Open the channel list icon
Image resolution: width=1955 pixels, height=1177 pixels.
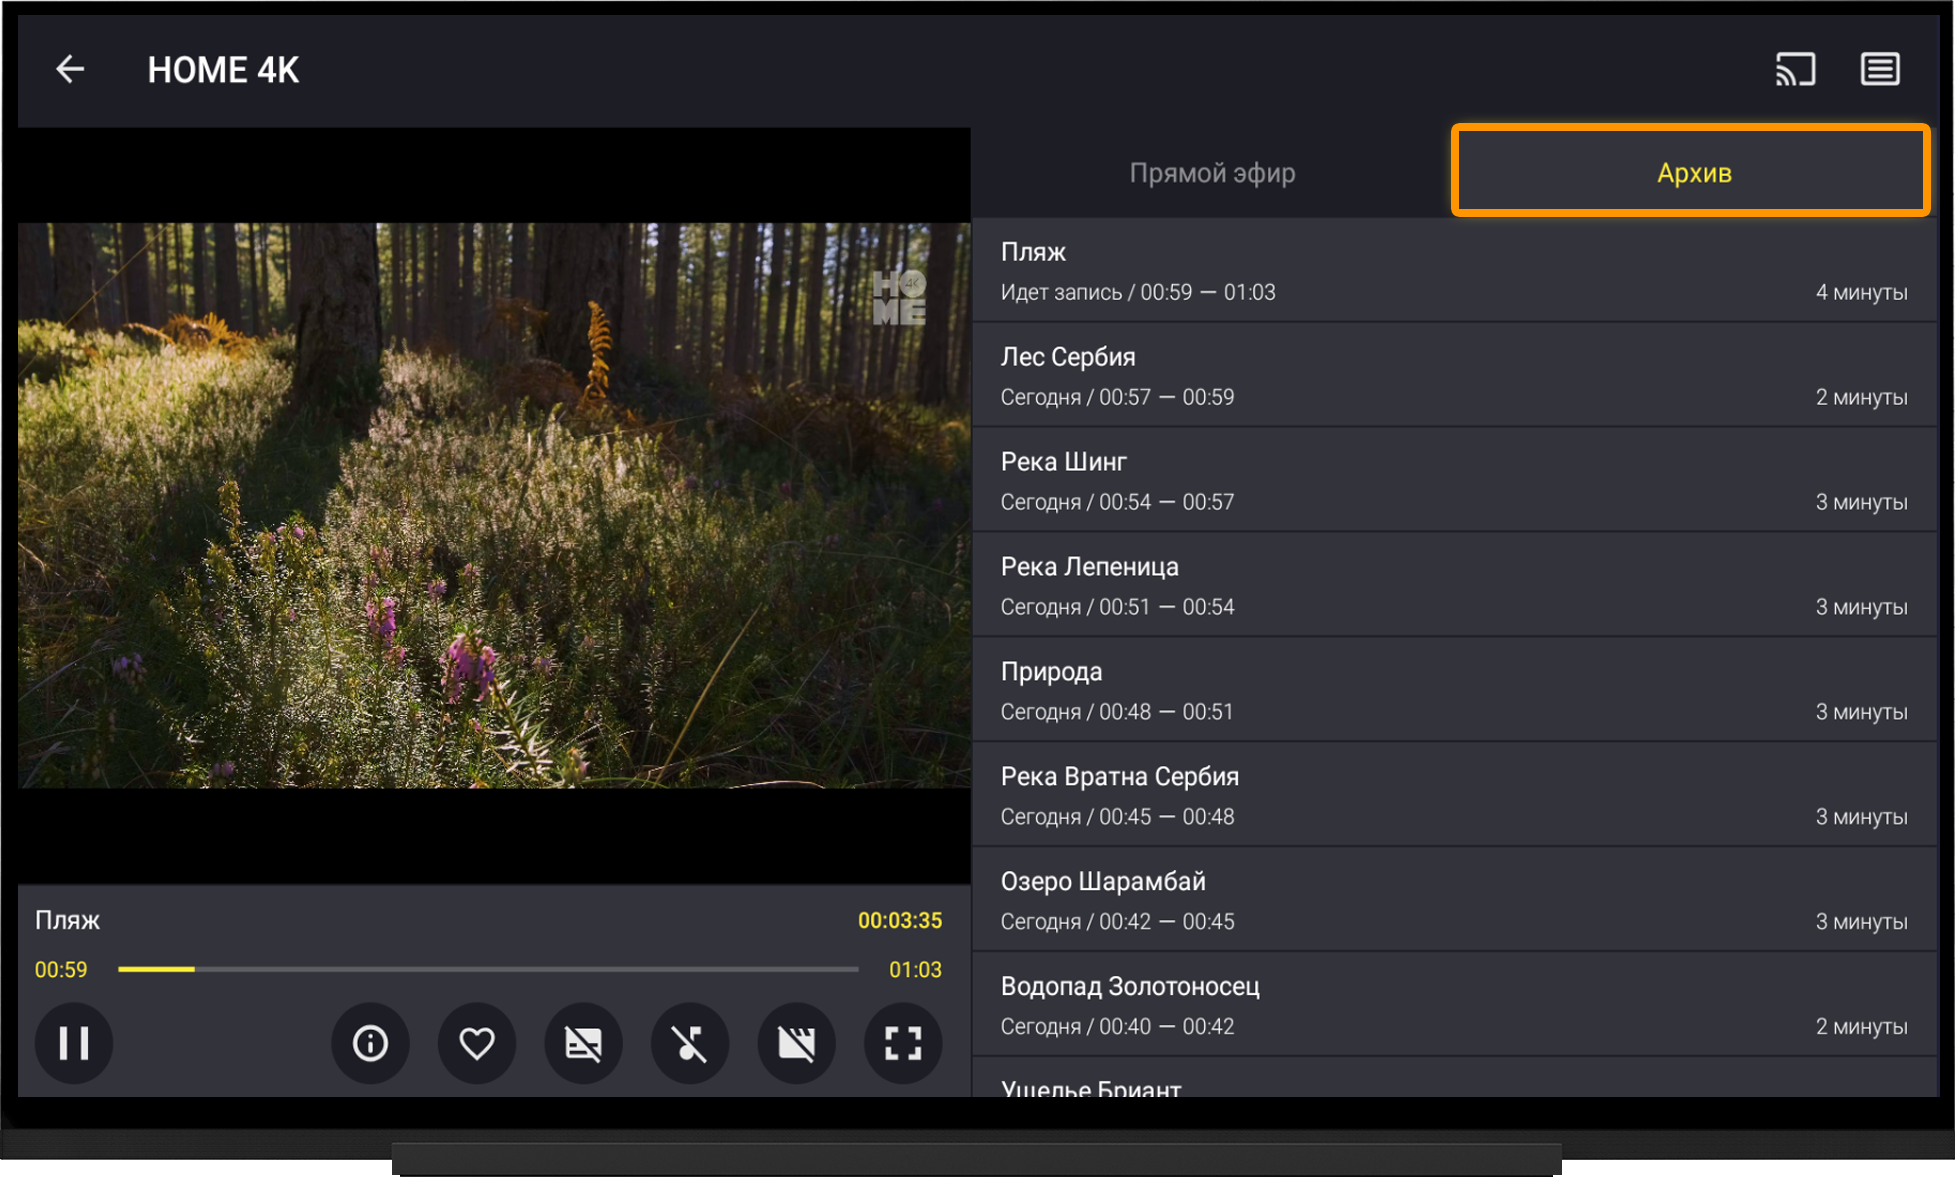(1879, 69)
